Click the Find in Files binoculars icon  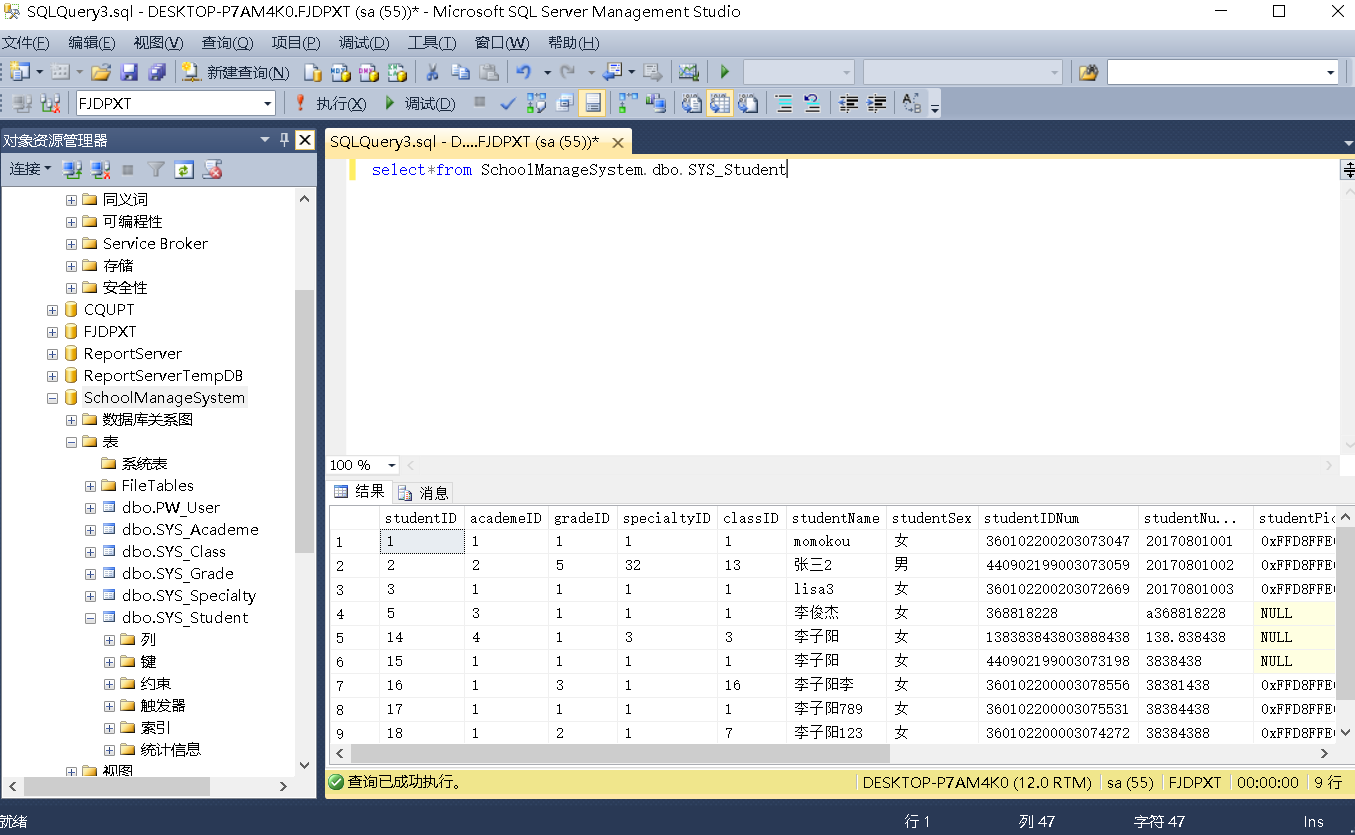[x=1088, y=72]
